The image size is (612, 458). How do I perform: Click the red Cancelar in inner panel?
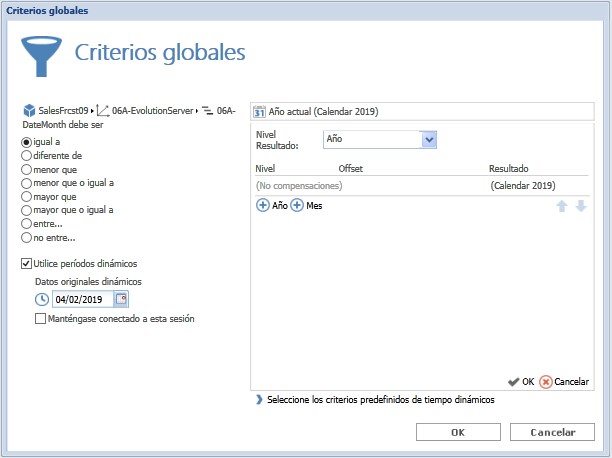pos(564,381)
